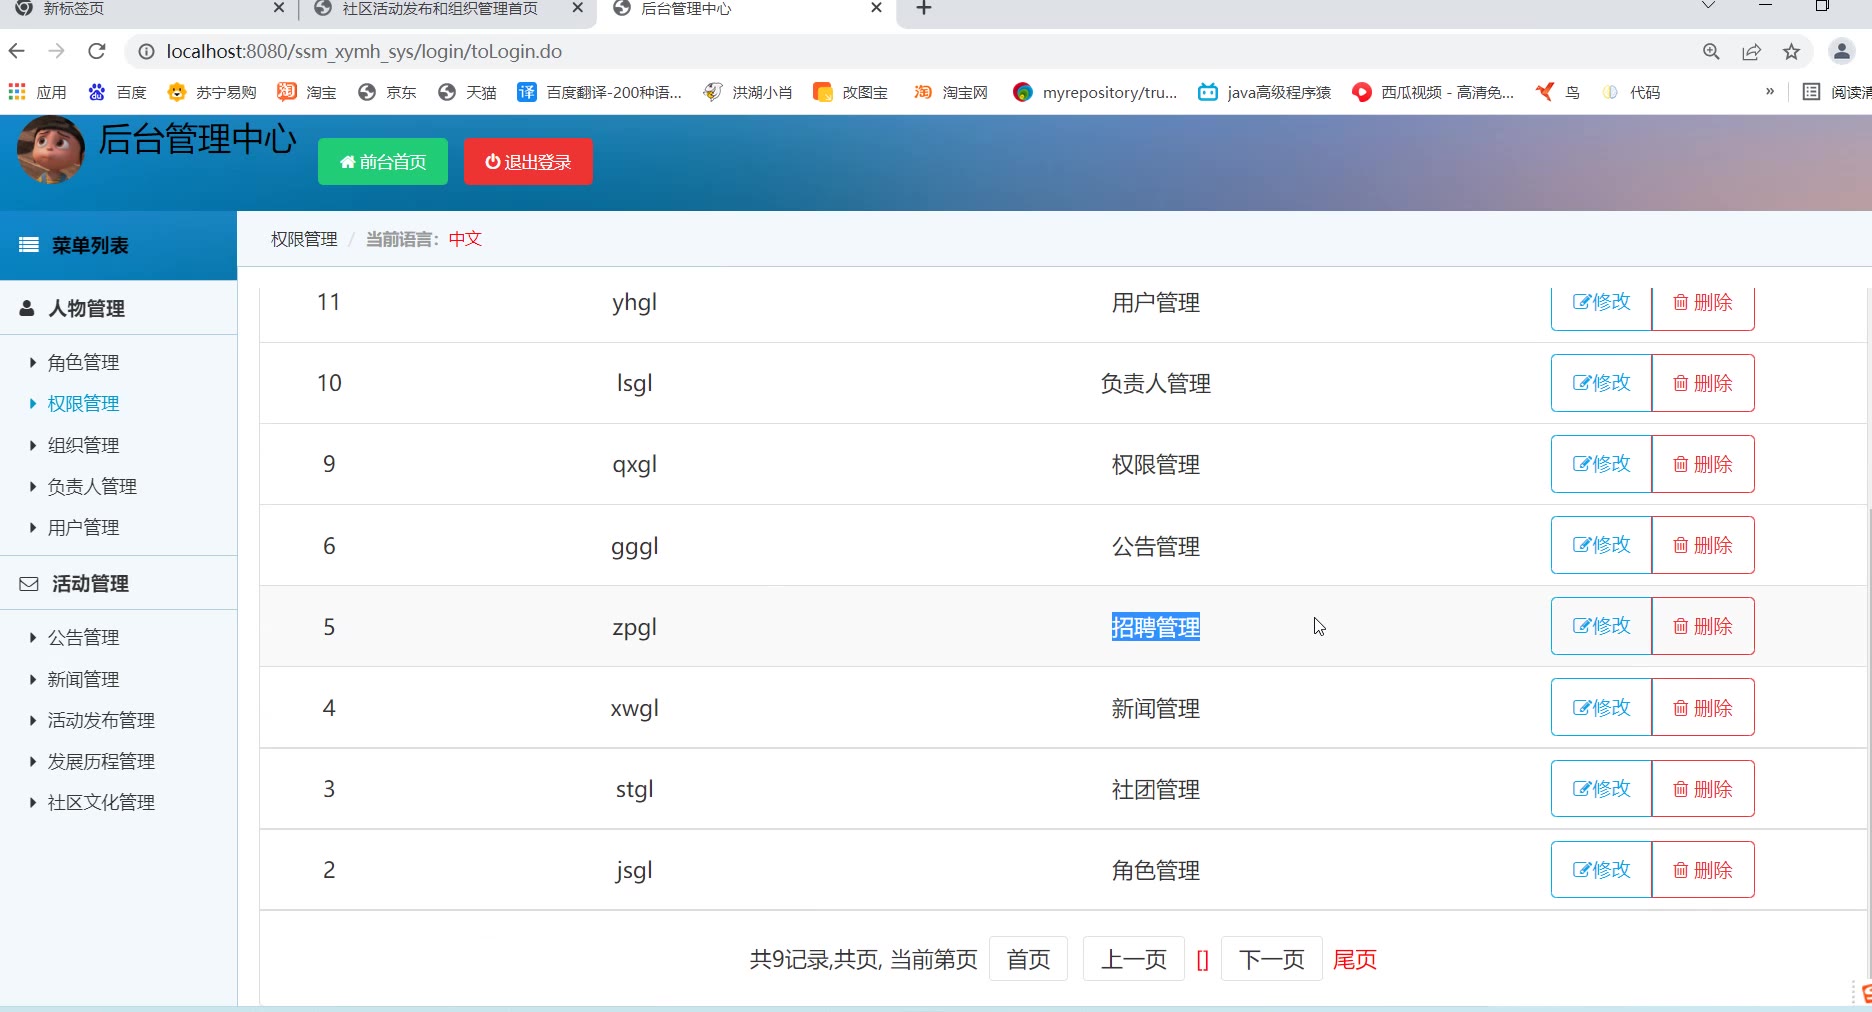Viewport: 1872px width, 1012px height.
Task: Open 发展历程管理 in the sidebar
Action: (101, 762)
